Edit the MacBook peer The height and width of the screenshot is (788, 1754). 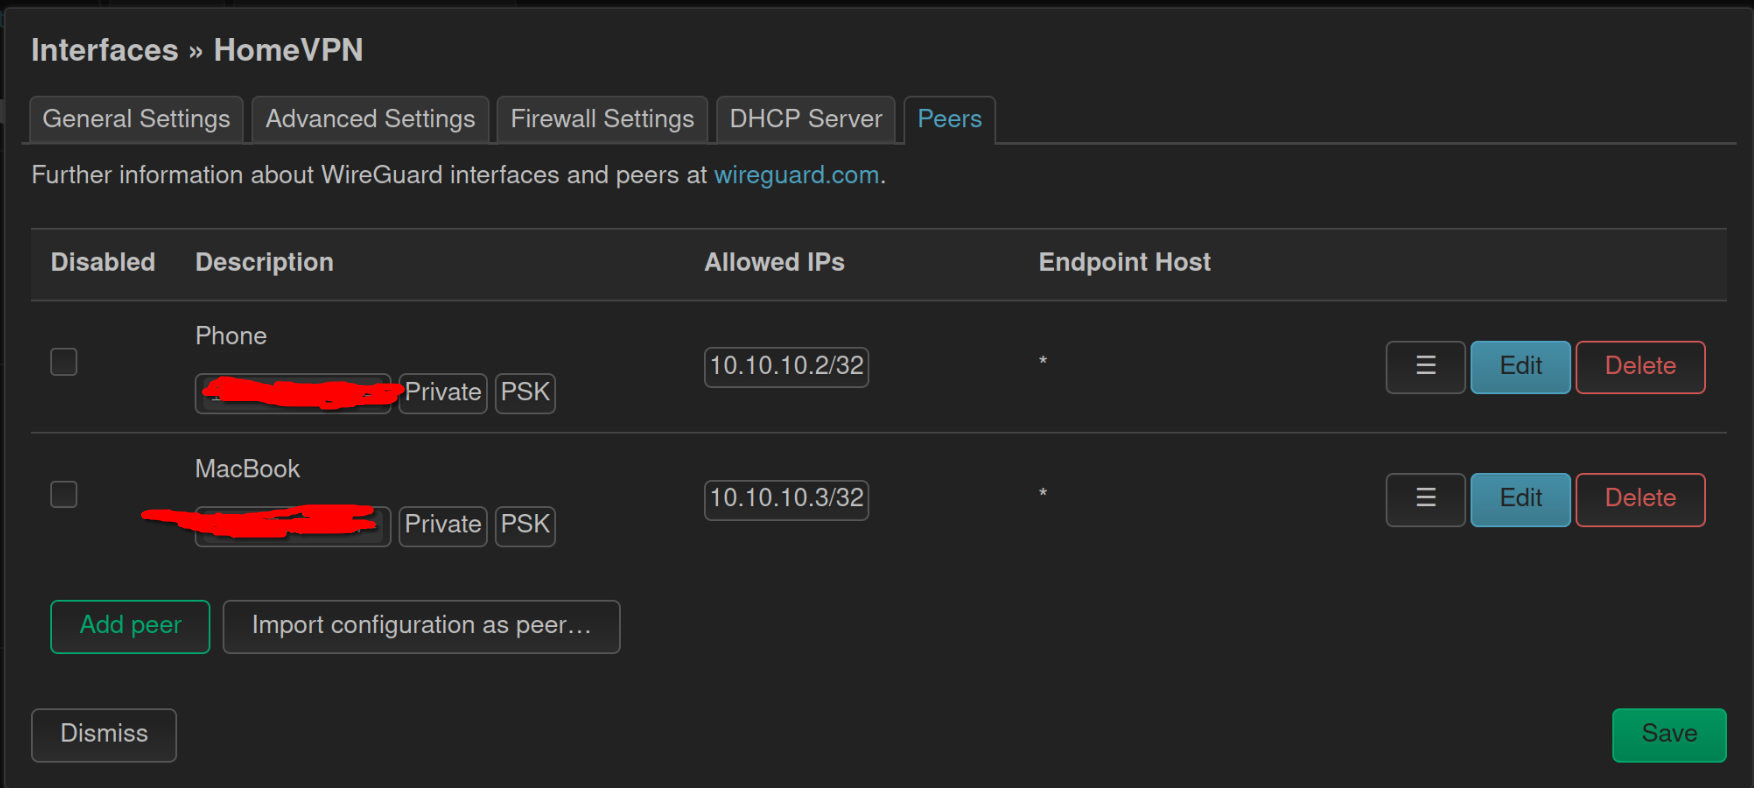1520,498
